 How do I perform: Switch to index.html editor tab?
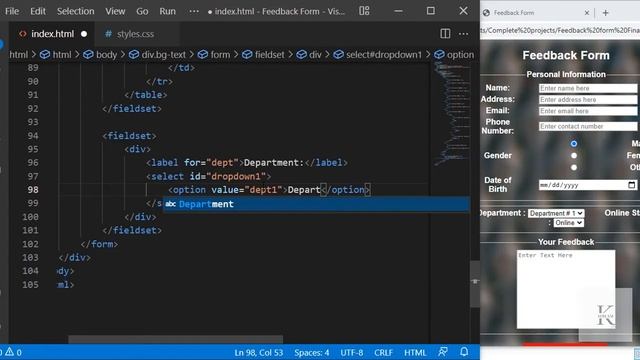[52, 34]
